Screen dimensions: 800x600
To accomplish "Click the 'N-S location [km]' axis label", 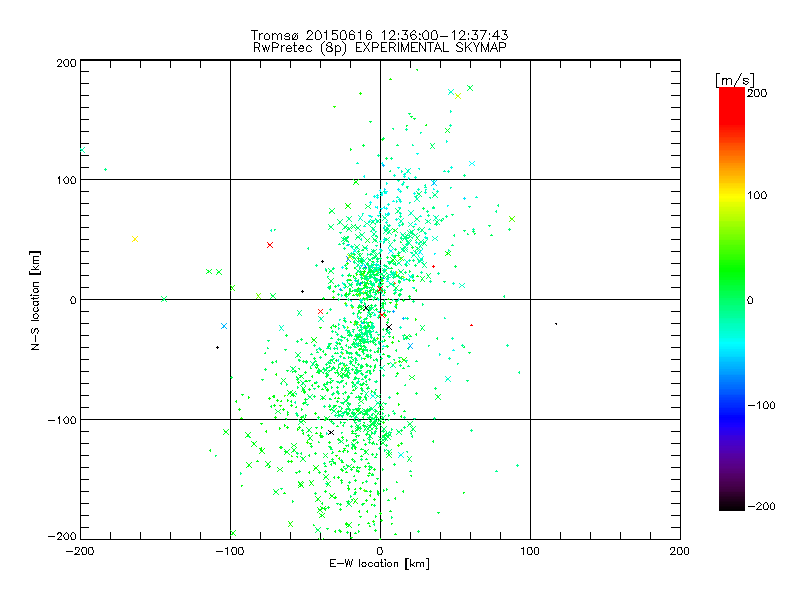I will pyautogui.click(x=35, y=300).
